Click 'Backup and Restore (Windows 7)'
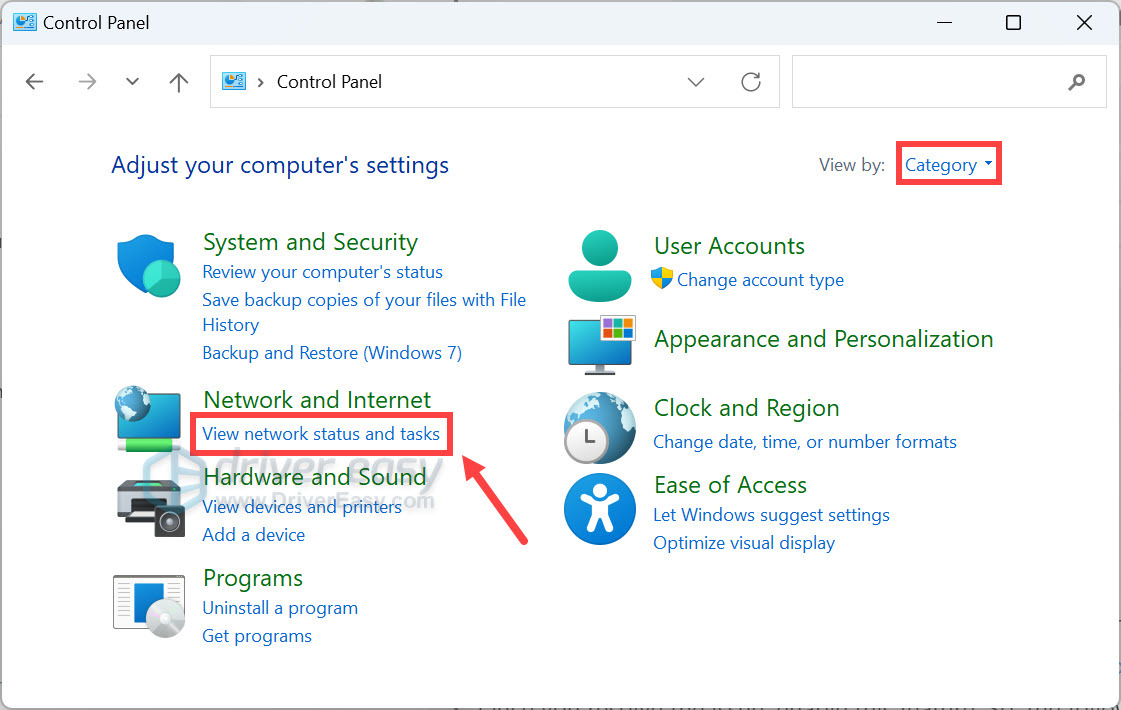The height and width of the screenshot is (710, 1121). (331, 352)
